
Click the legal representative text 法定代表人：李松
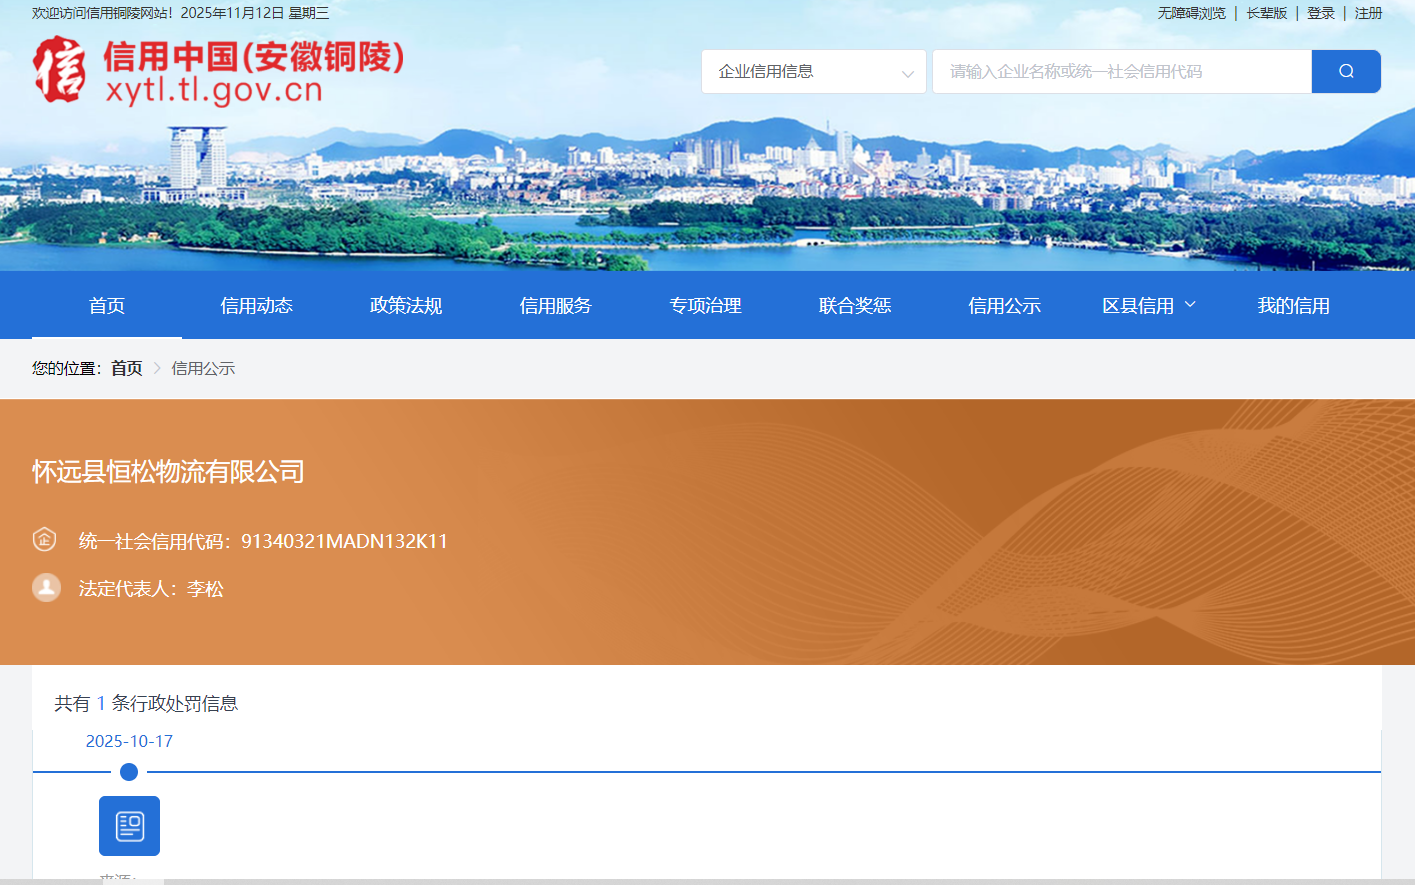tap(151, 589)
